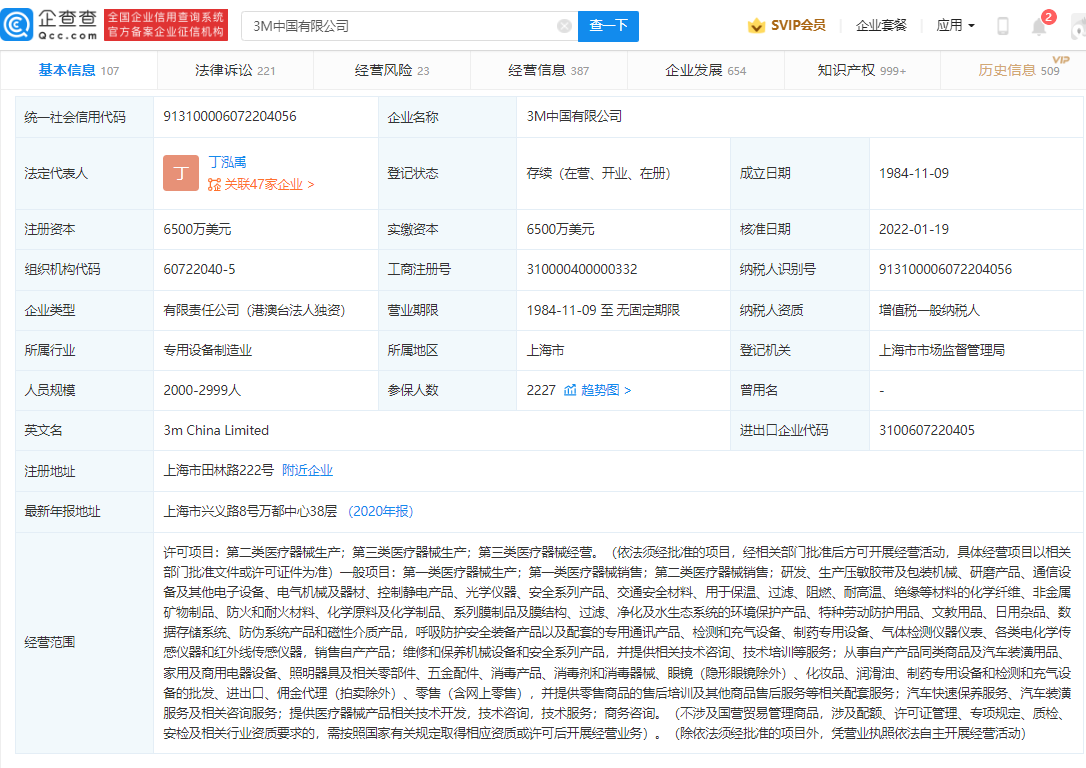Select 上海市市场监督管理局 registration authority
Viewport: 1086px width, 768px height.
(x=942, y=350)
